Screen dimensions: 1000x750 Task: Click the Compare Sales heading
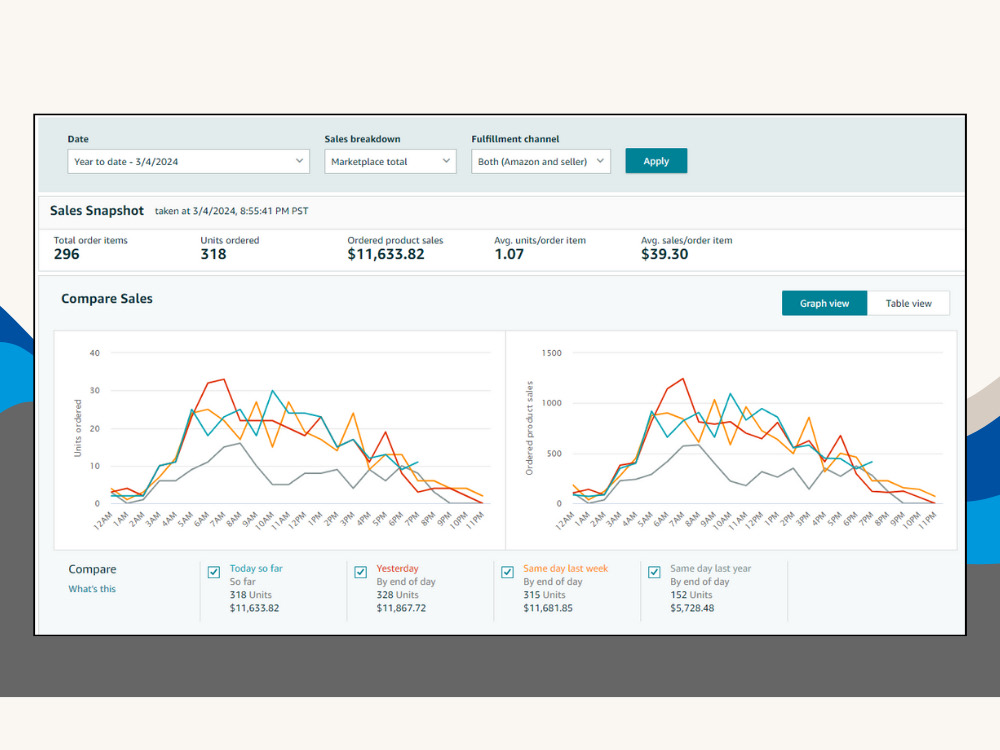(107, 298)
